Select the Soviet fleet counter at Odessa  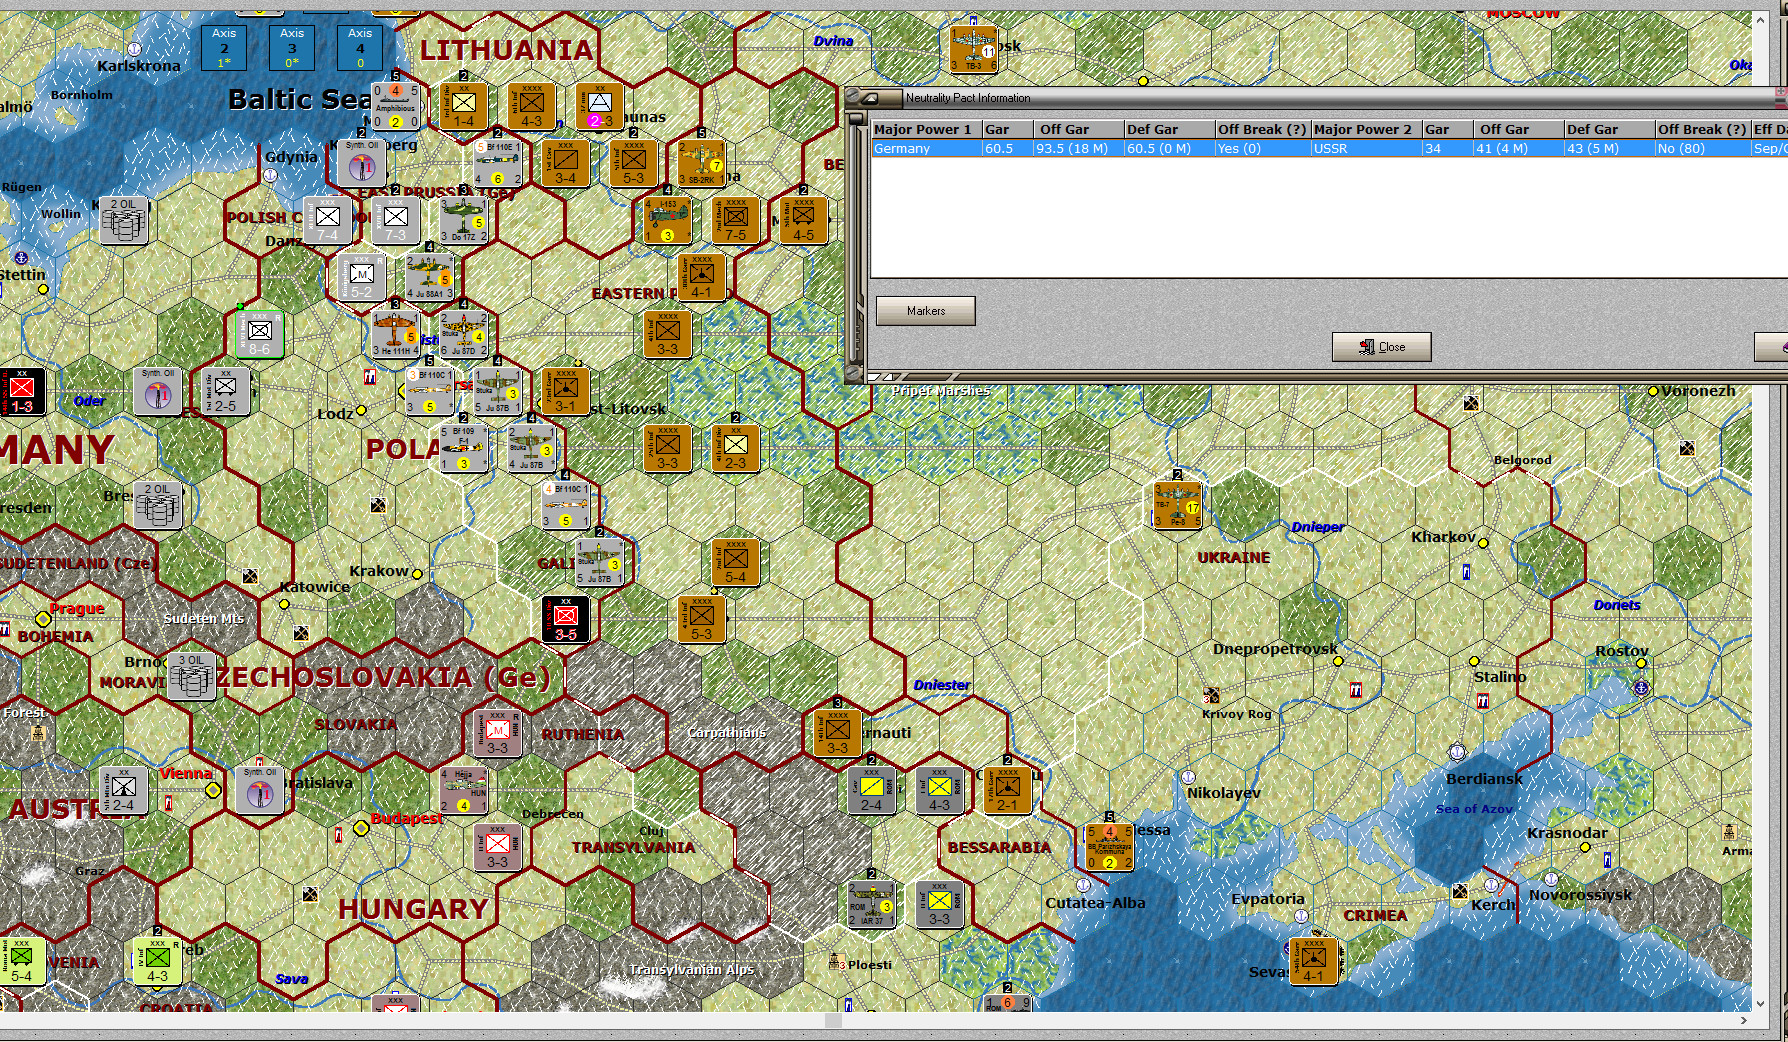coord(1109,847)
